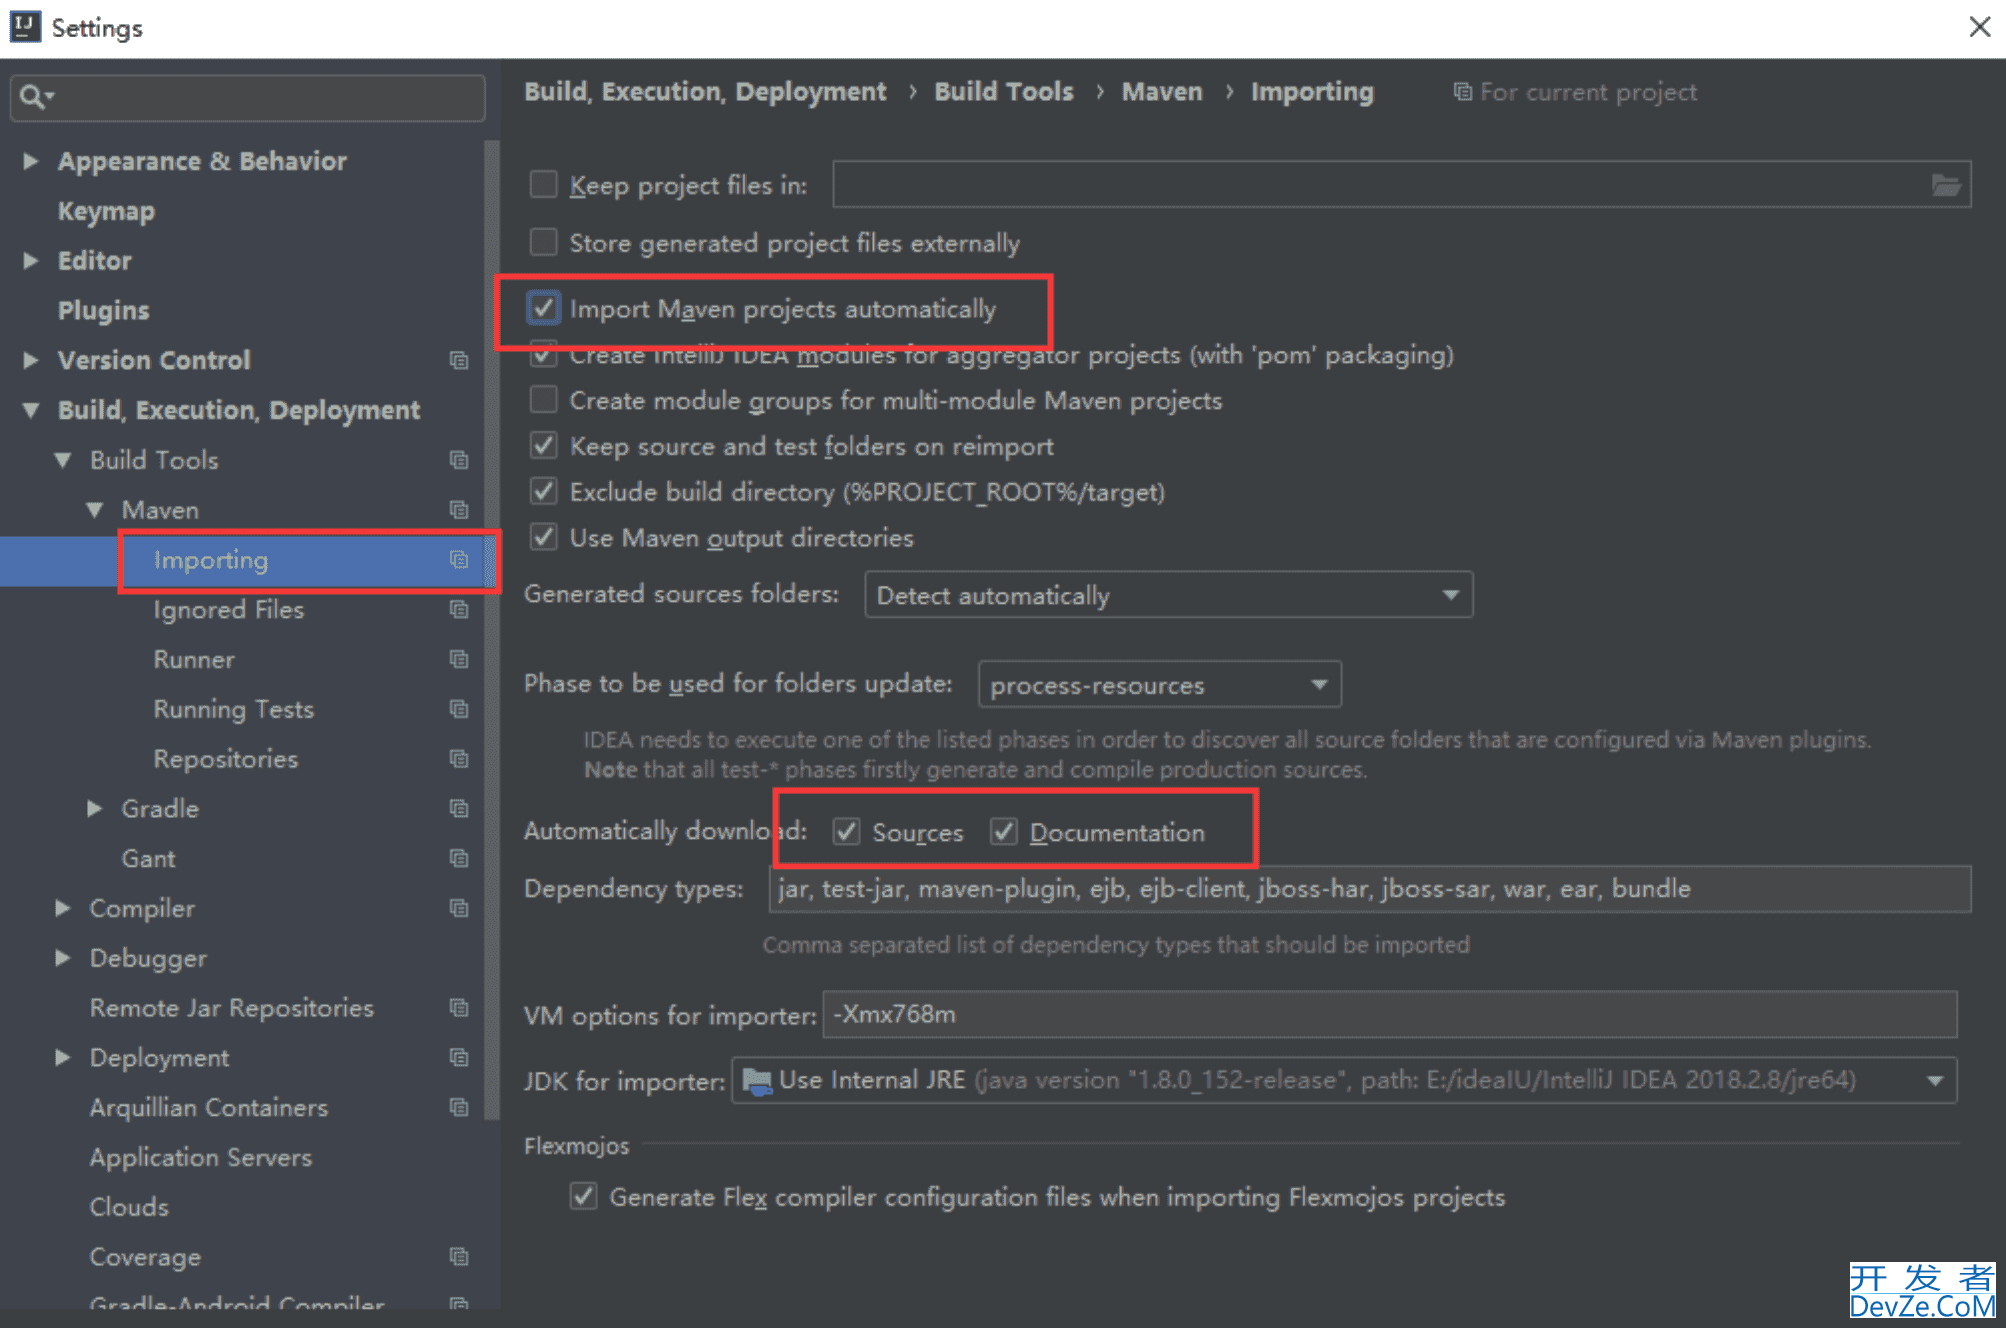Select Running Tests under Maven
Image resolution: width=2006 pixels, height=1328 pixels.
tap(233, 709)
